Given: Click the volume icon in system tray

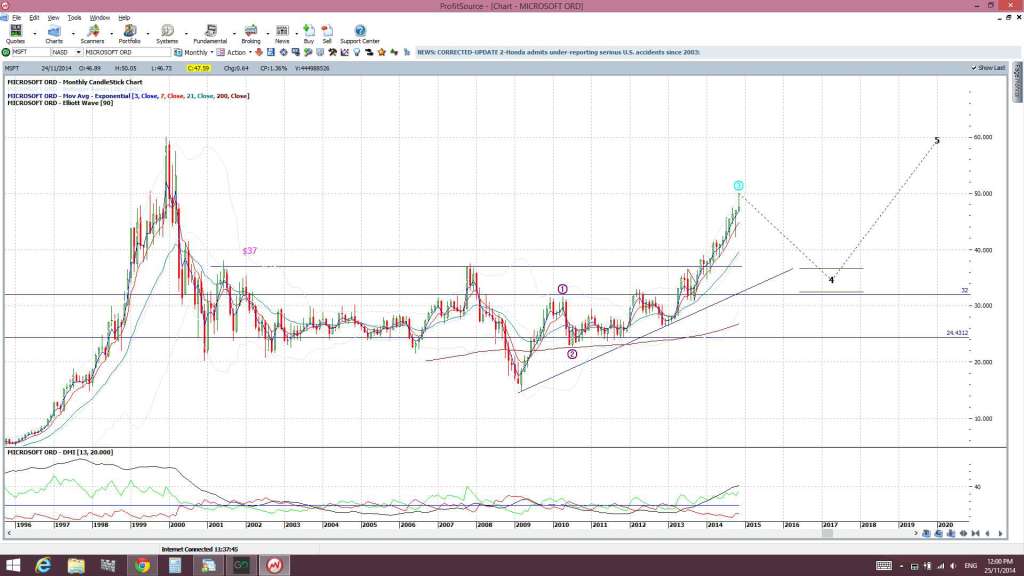Looking at the screenshot, I should pos(953,566).
